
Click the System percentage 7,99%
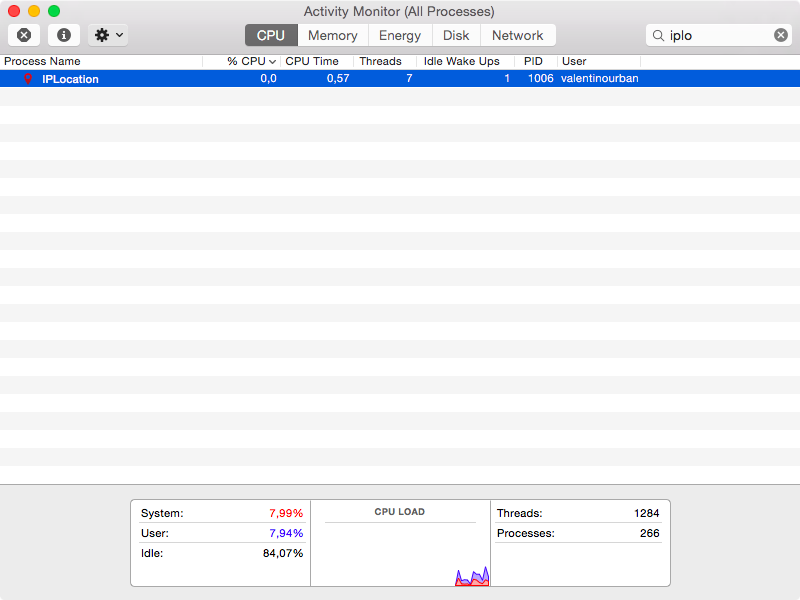[x=286, y=513]
